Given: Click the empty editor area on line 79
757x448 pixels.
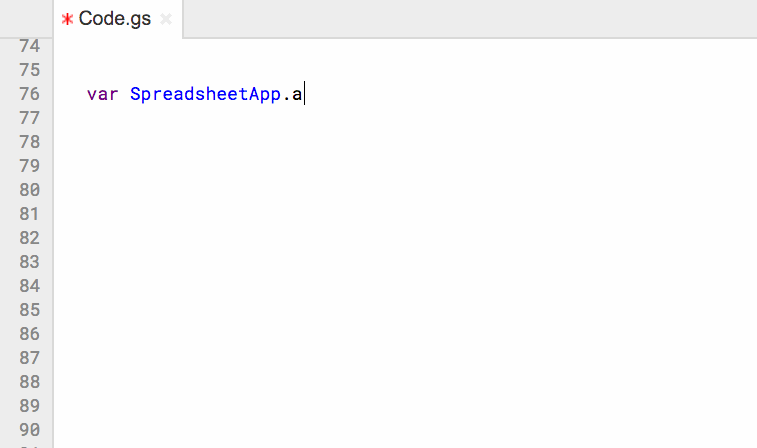Looking at the screenshot, I should click(x=406, y=166).
